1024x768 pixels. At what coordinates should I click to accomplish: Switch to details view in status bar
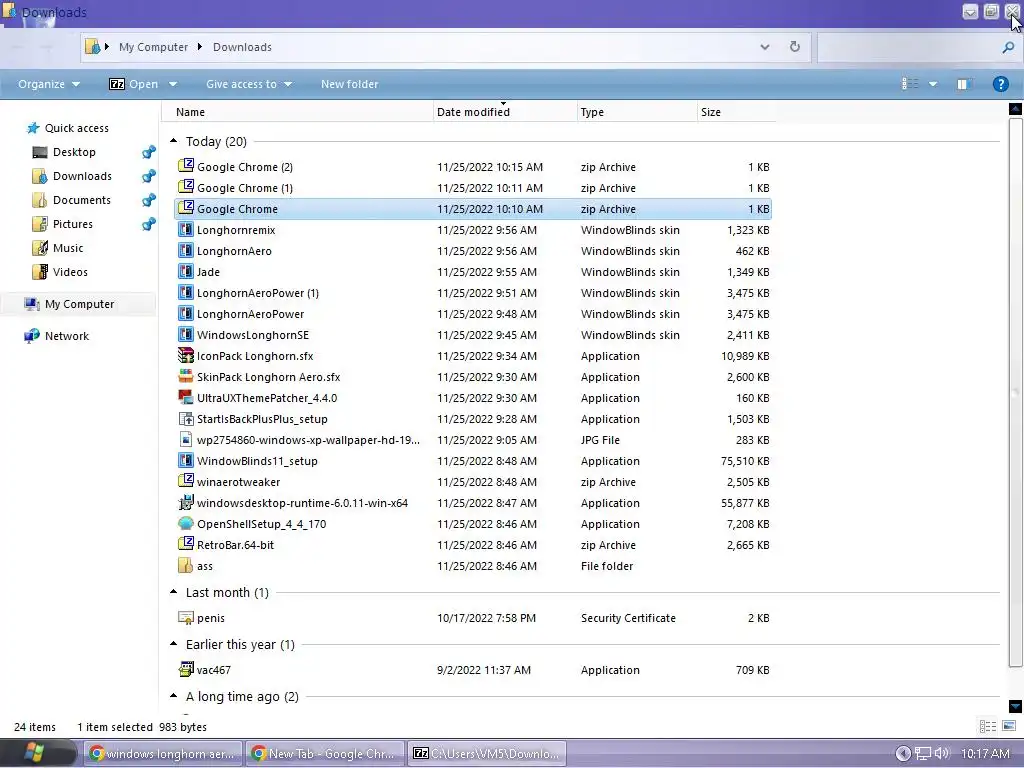tap(987, 726)
